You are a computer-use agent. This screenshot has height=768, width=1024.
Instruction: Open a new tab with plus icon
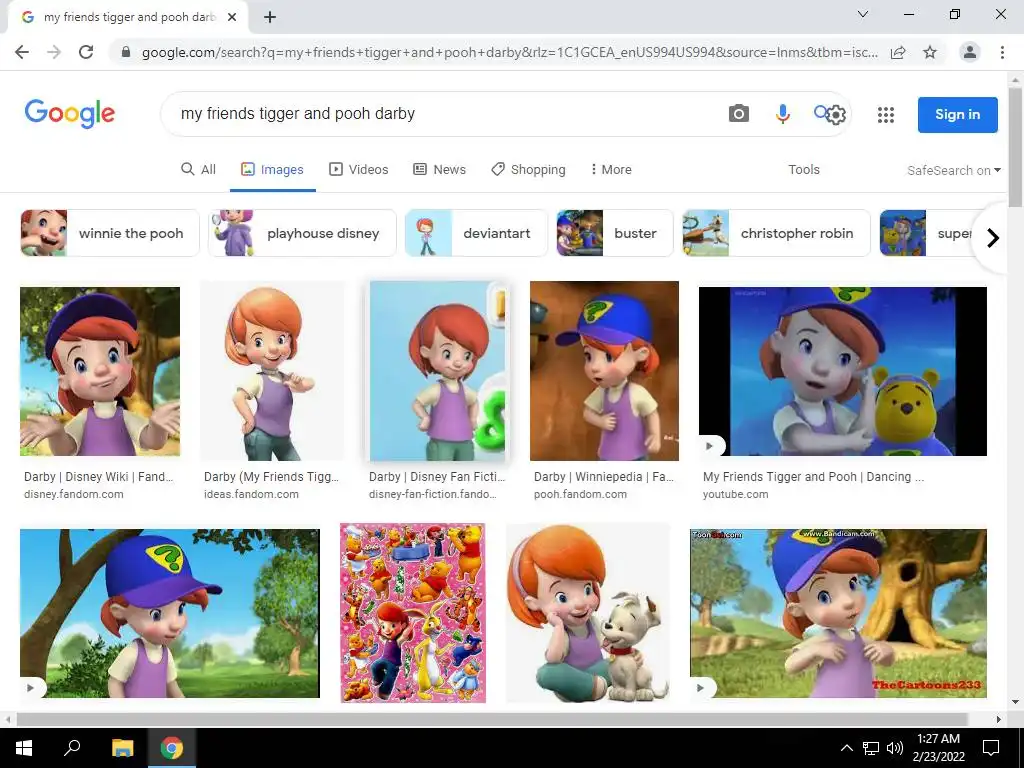tap(270, 18)
